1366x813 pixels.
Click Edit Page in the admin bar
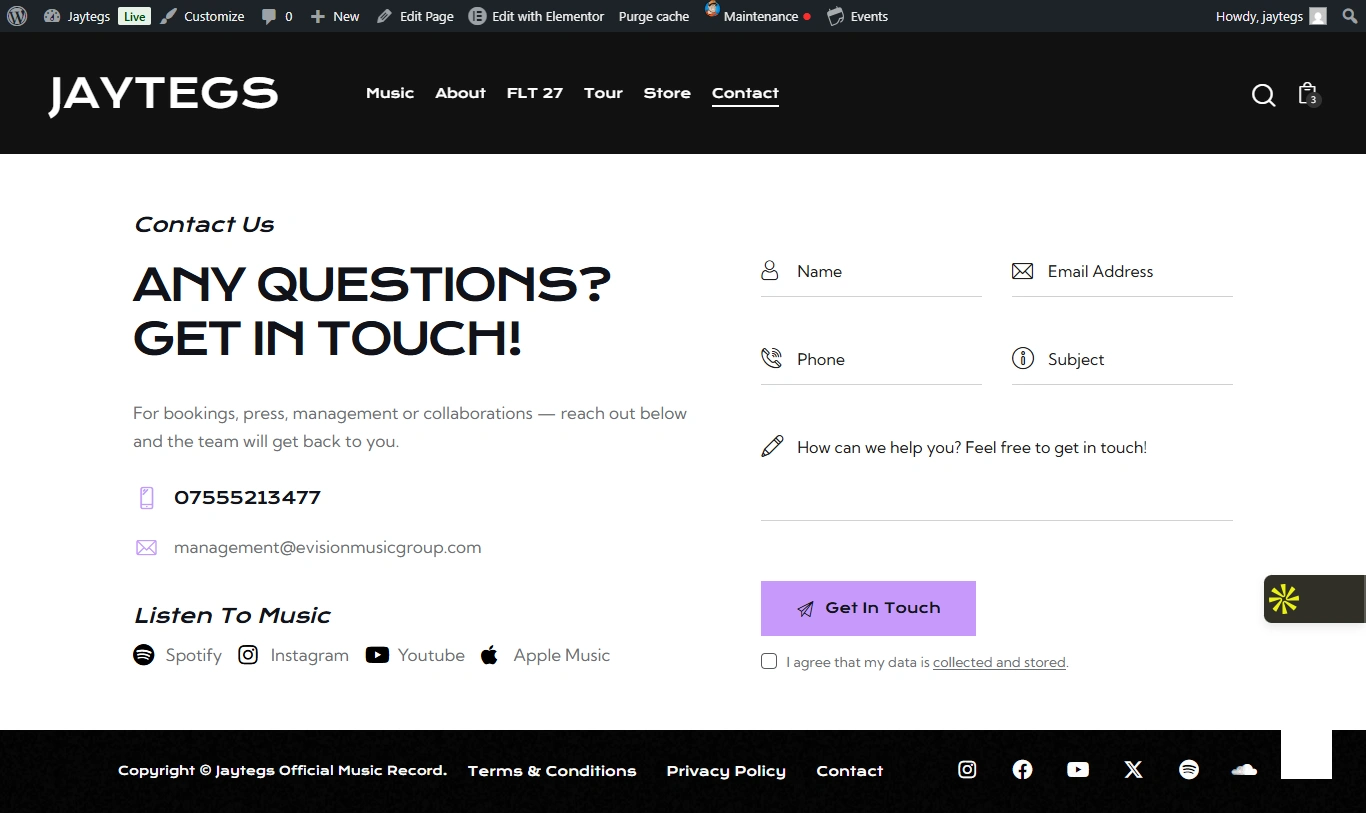click(x=415, y=16)
